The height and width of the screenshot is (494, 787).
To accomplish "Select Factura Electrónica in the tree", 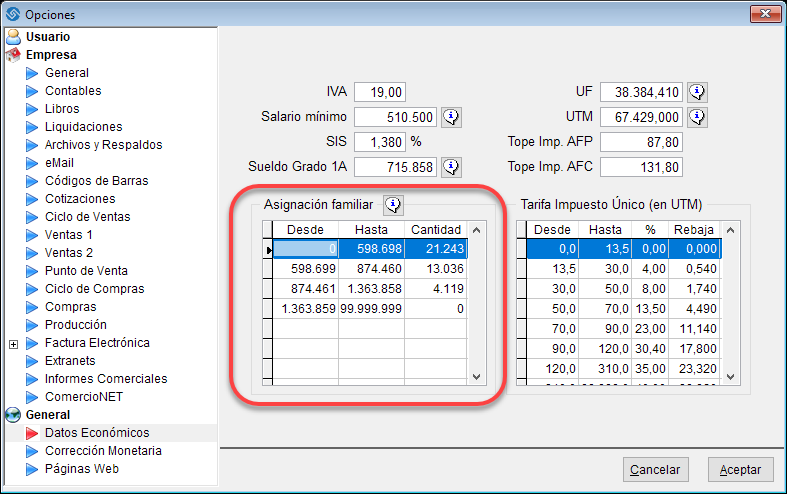I will click(97, 343).
